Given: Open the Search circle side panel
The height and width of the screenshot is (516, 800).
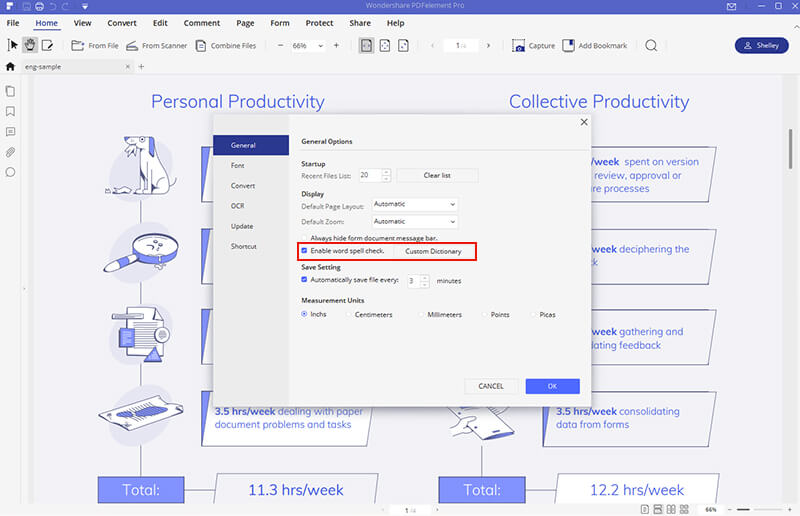Looking at the screenshot, I should point(10,172).
